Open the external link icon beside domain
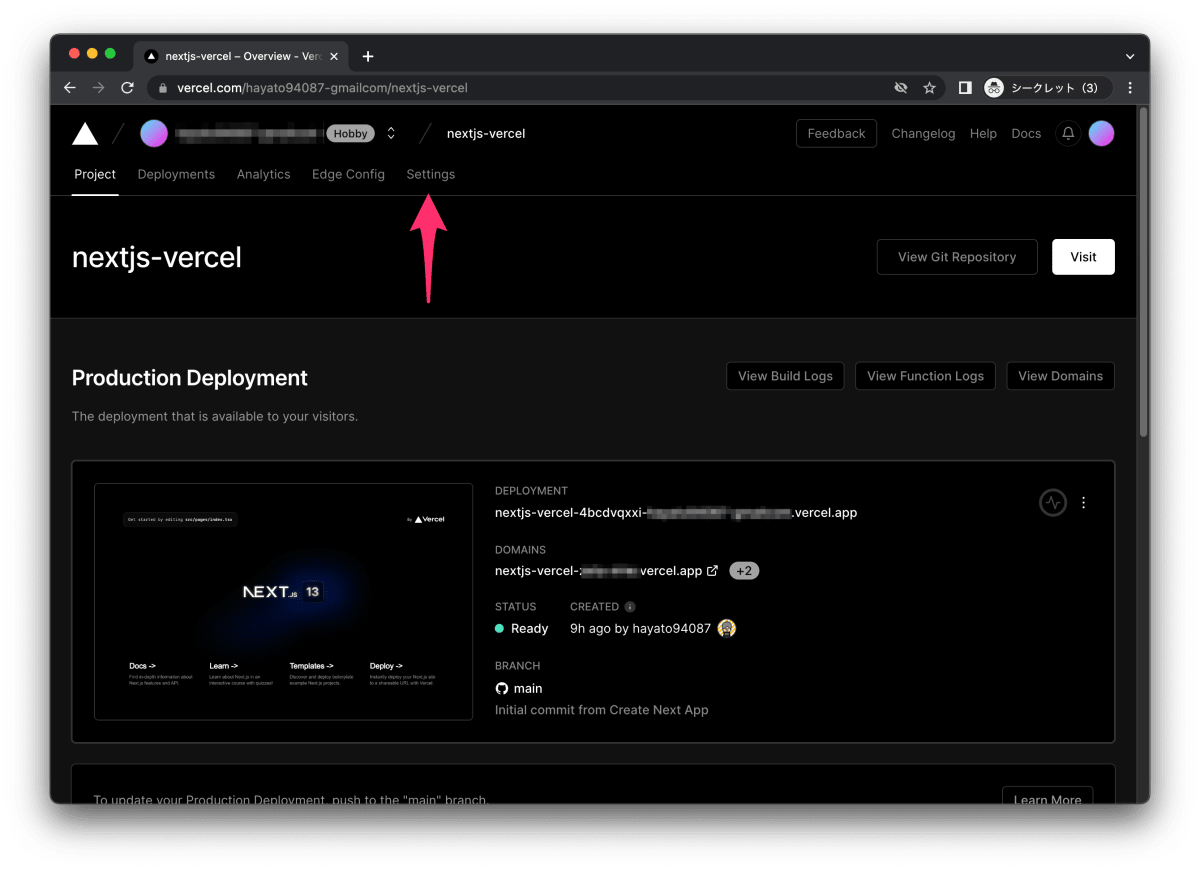Viewport: 1200px width, 870px height. click(x=712, y=571)
